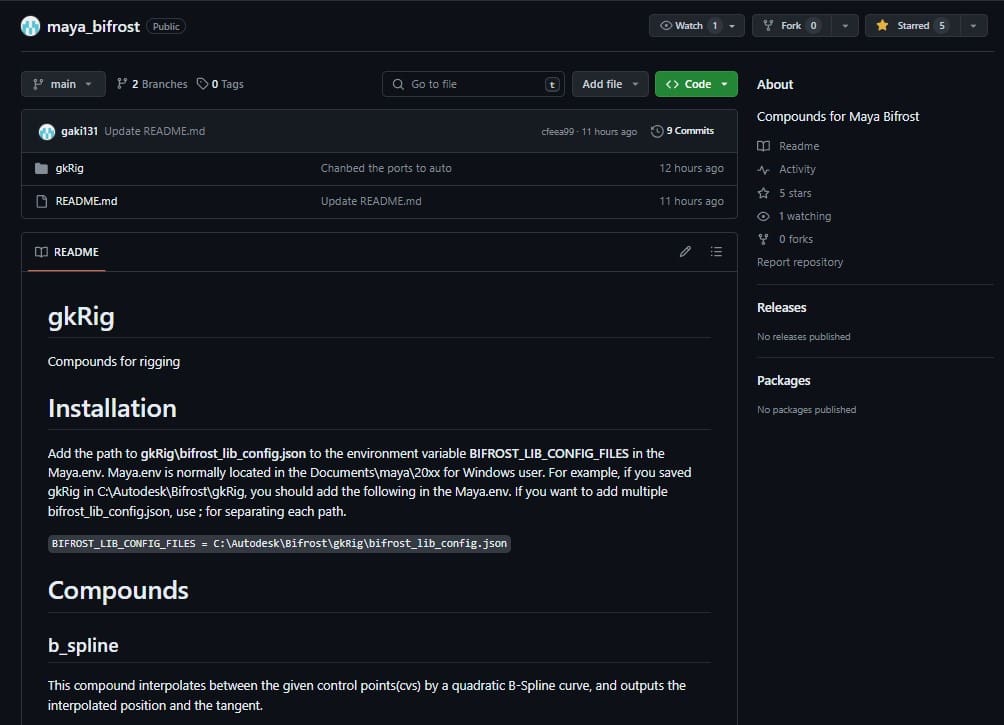The height and width of the screenshot is (725, 1004).
Task: Click the Report repository link
Action: click(x=800, y=262)
